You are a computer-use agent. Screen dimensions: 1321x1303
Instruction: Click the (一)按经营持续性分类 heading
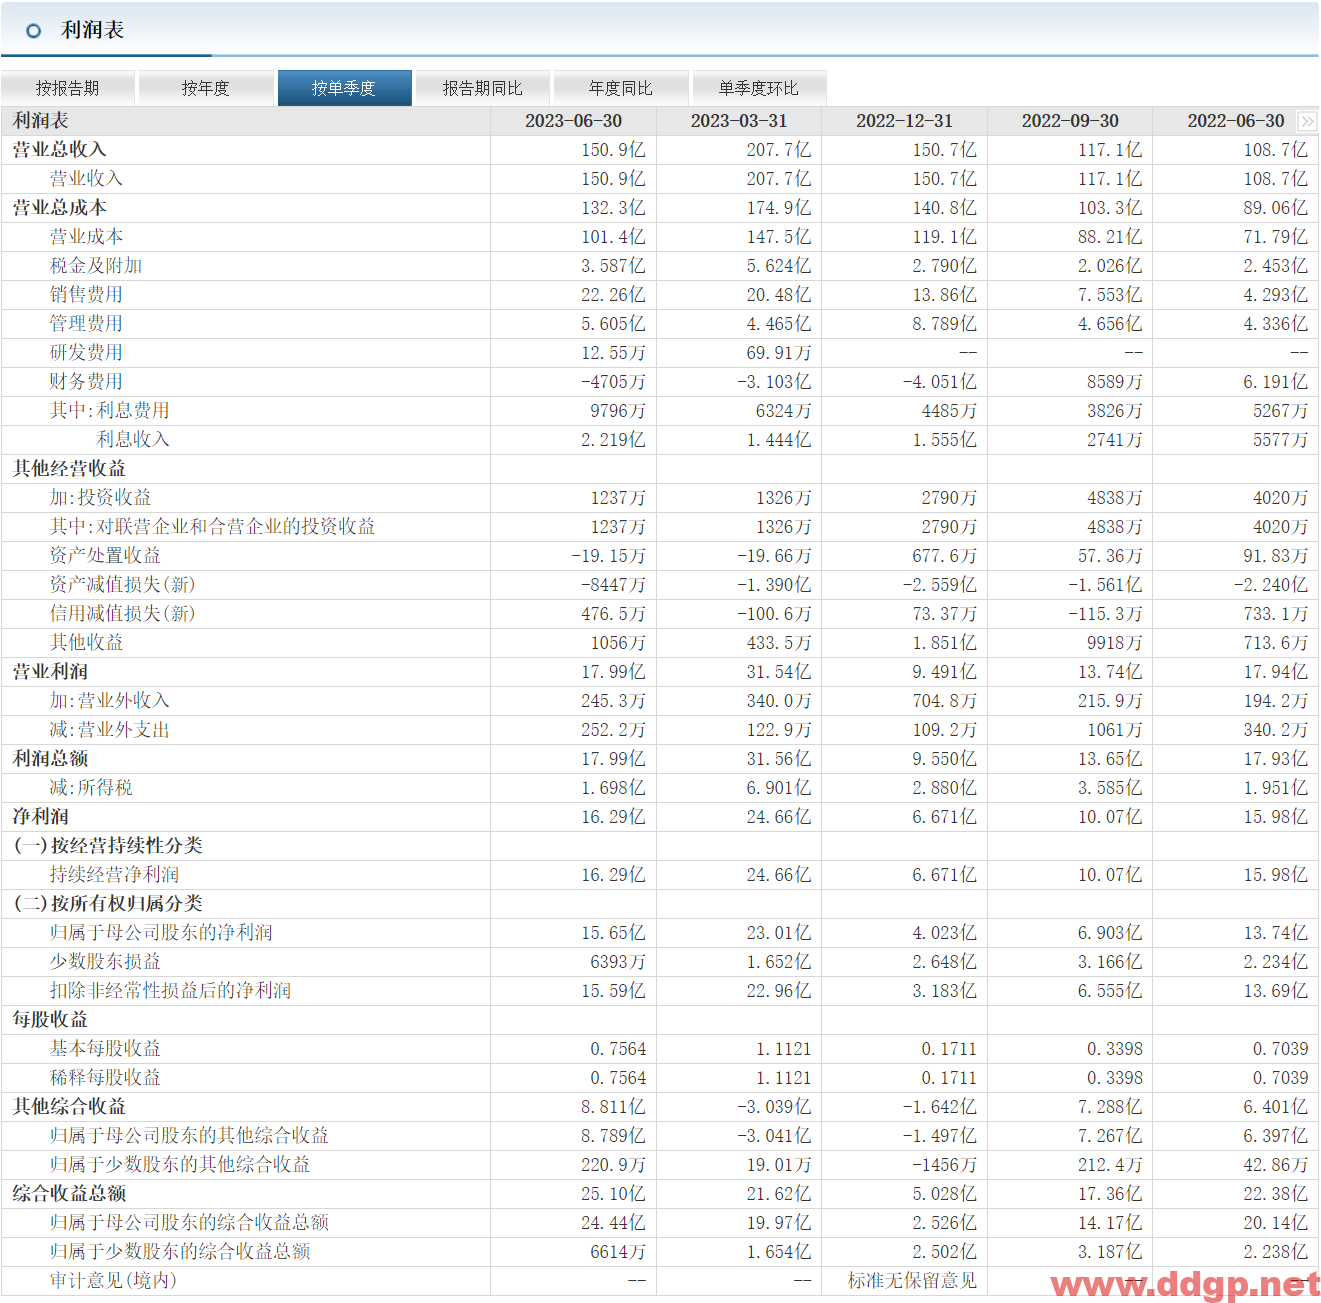[107, 846]
